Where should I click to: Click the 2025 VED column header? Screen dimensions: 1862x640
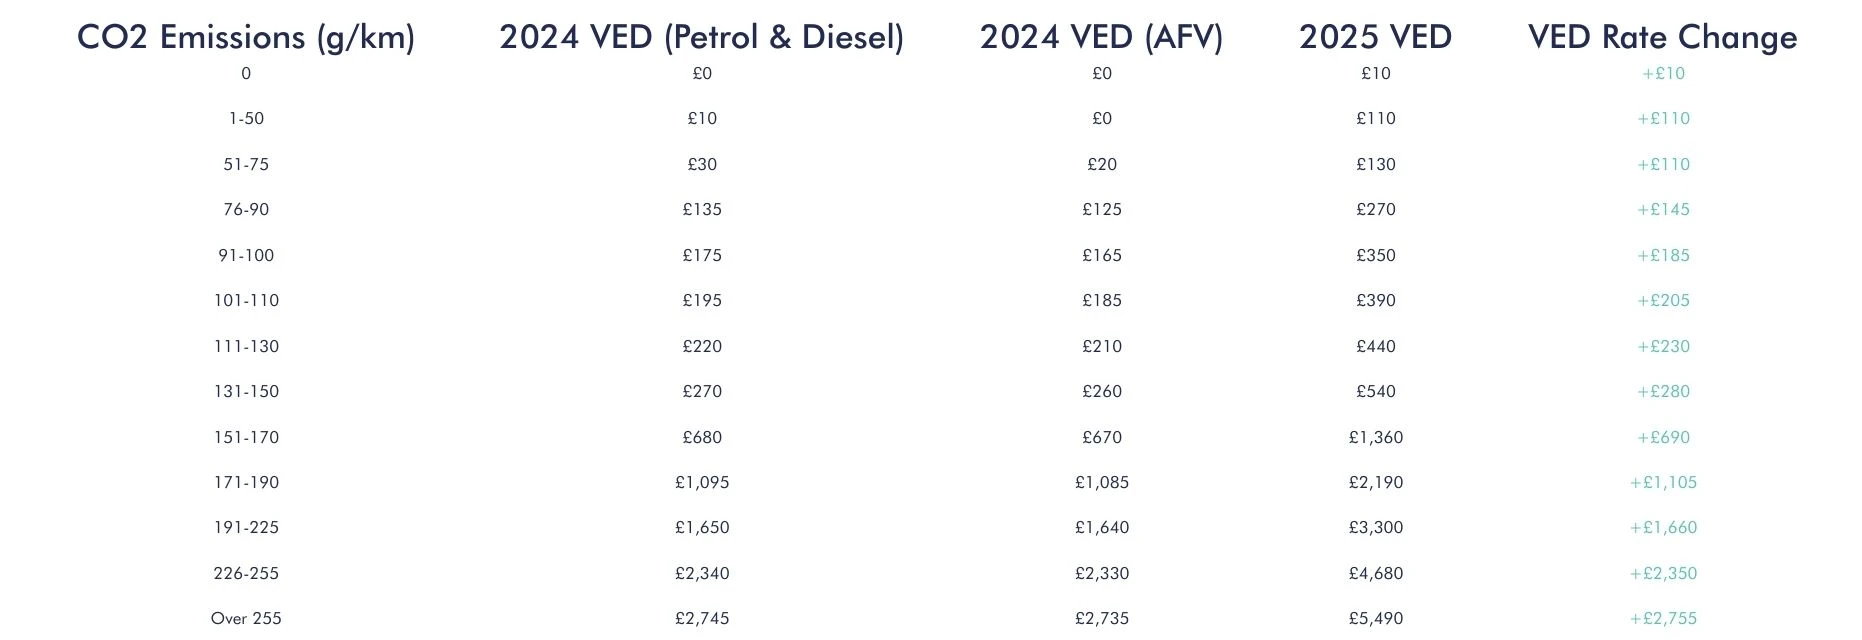coord(1375,37)
